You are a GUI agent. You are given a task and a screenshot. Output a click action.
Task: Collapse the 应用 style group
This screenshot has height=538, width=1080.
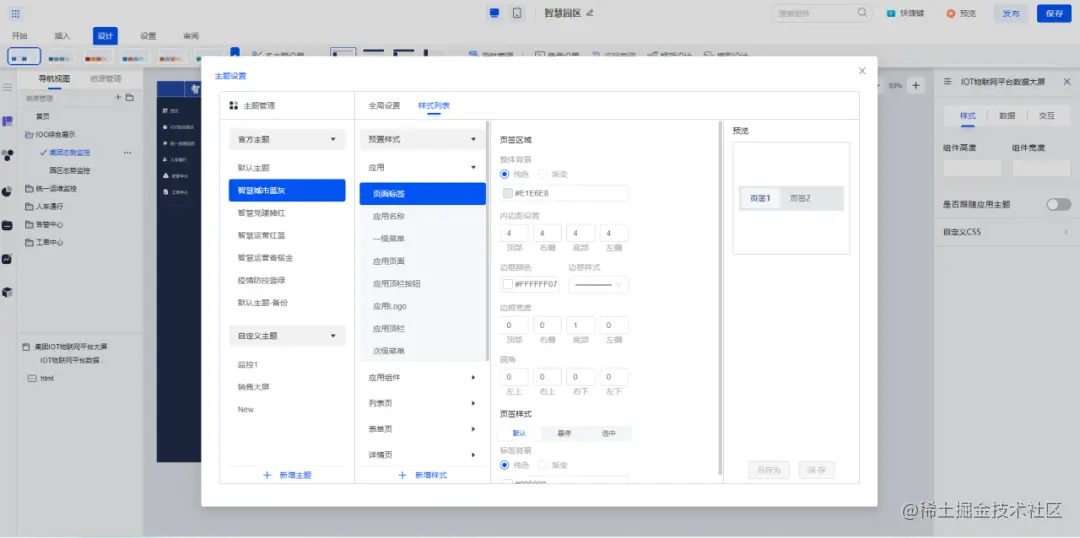tap(422, 167)
